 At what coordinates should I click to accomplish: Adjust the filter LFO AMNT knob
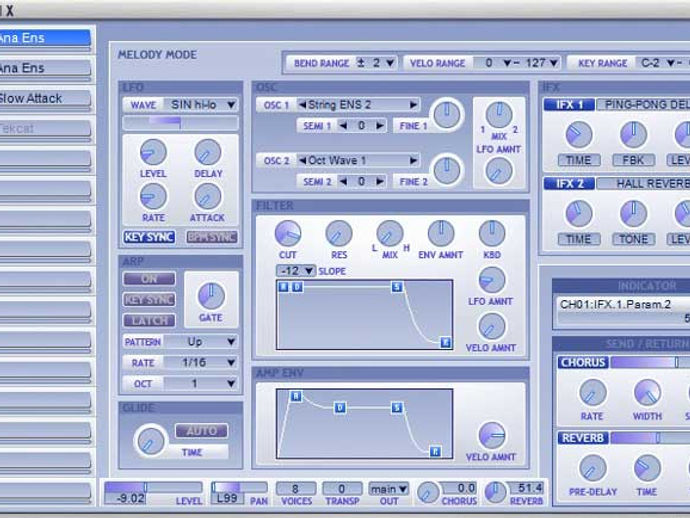click(492, 280)
